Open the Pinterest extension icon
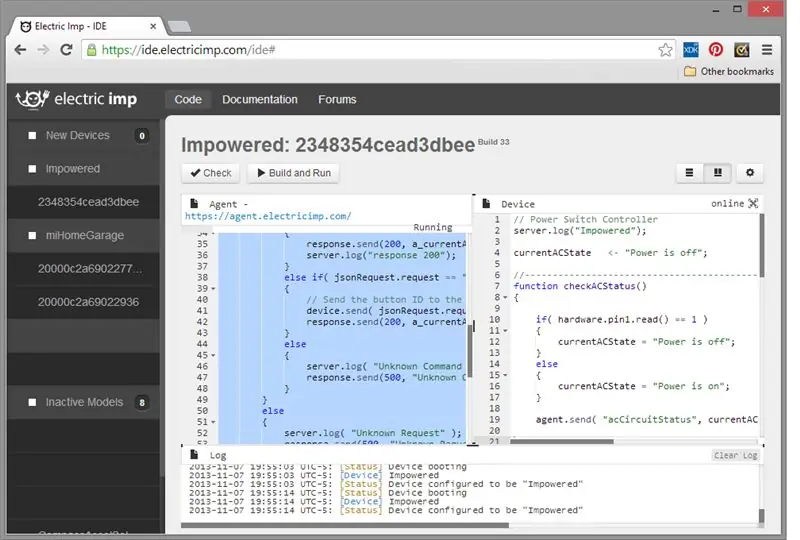This screenshot has height=540, width=800. [715, 50]
